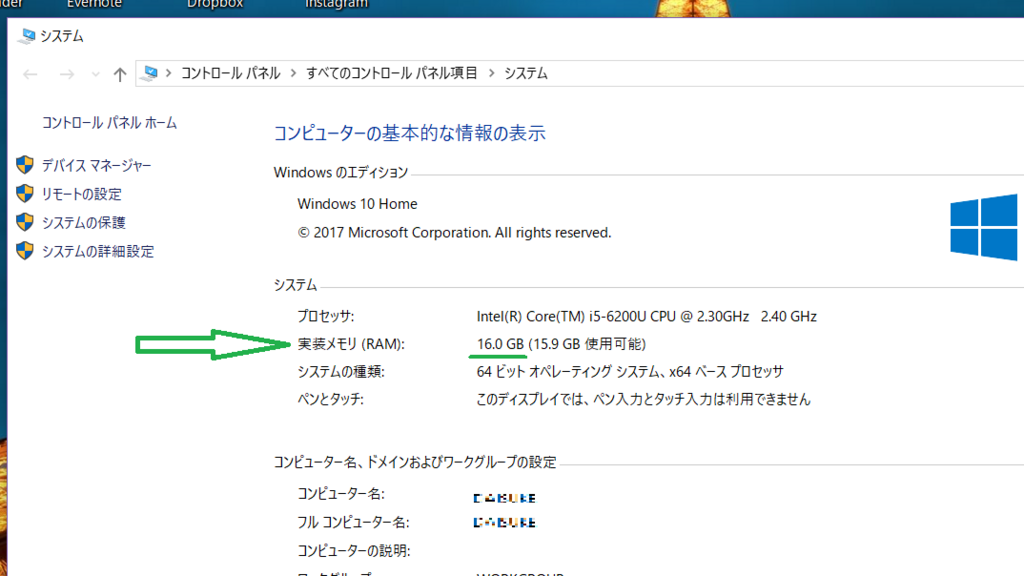Click the computer icon in address bar

(x=150, y=73)
